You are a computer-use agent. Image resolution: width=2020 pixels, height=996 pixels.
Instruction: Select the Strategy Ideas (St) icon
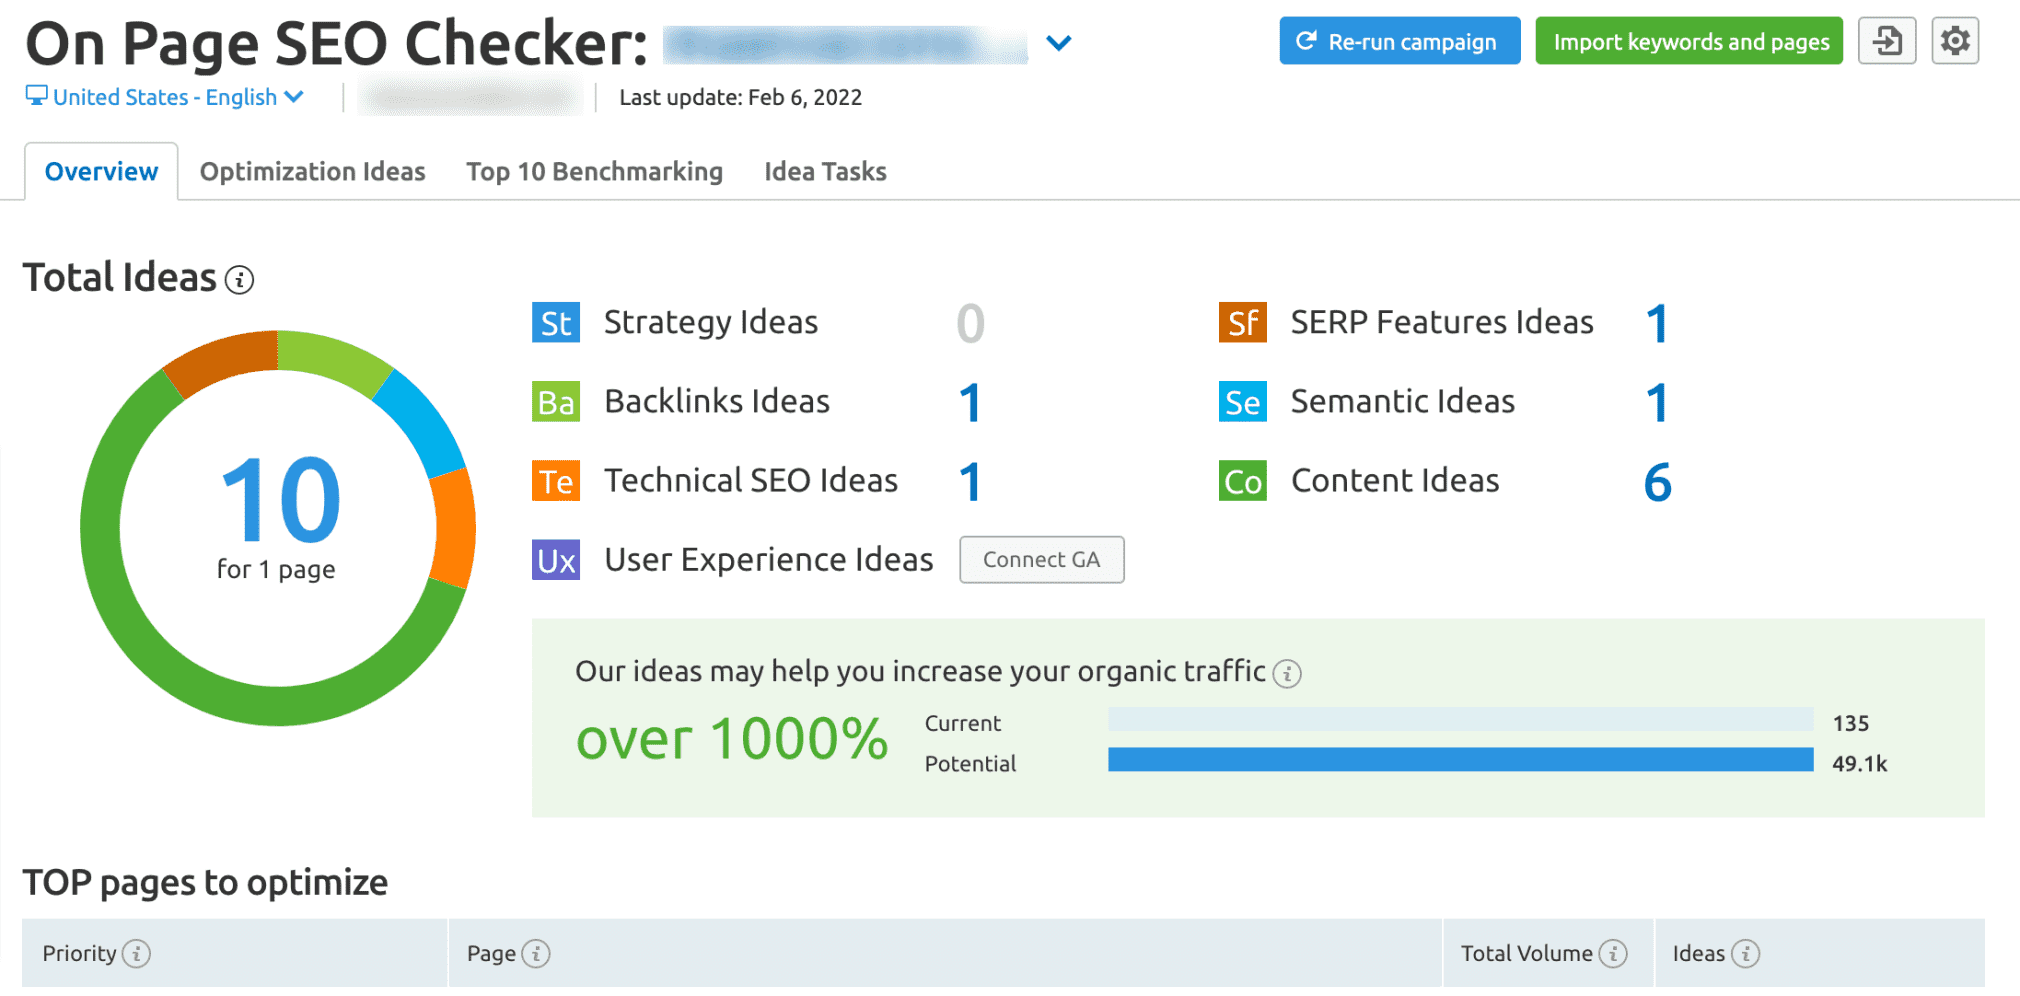point(554,322)
